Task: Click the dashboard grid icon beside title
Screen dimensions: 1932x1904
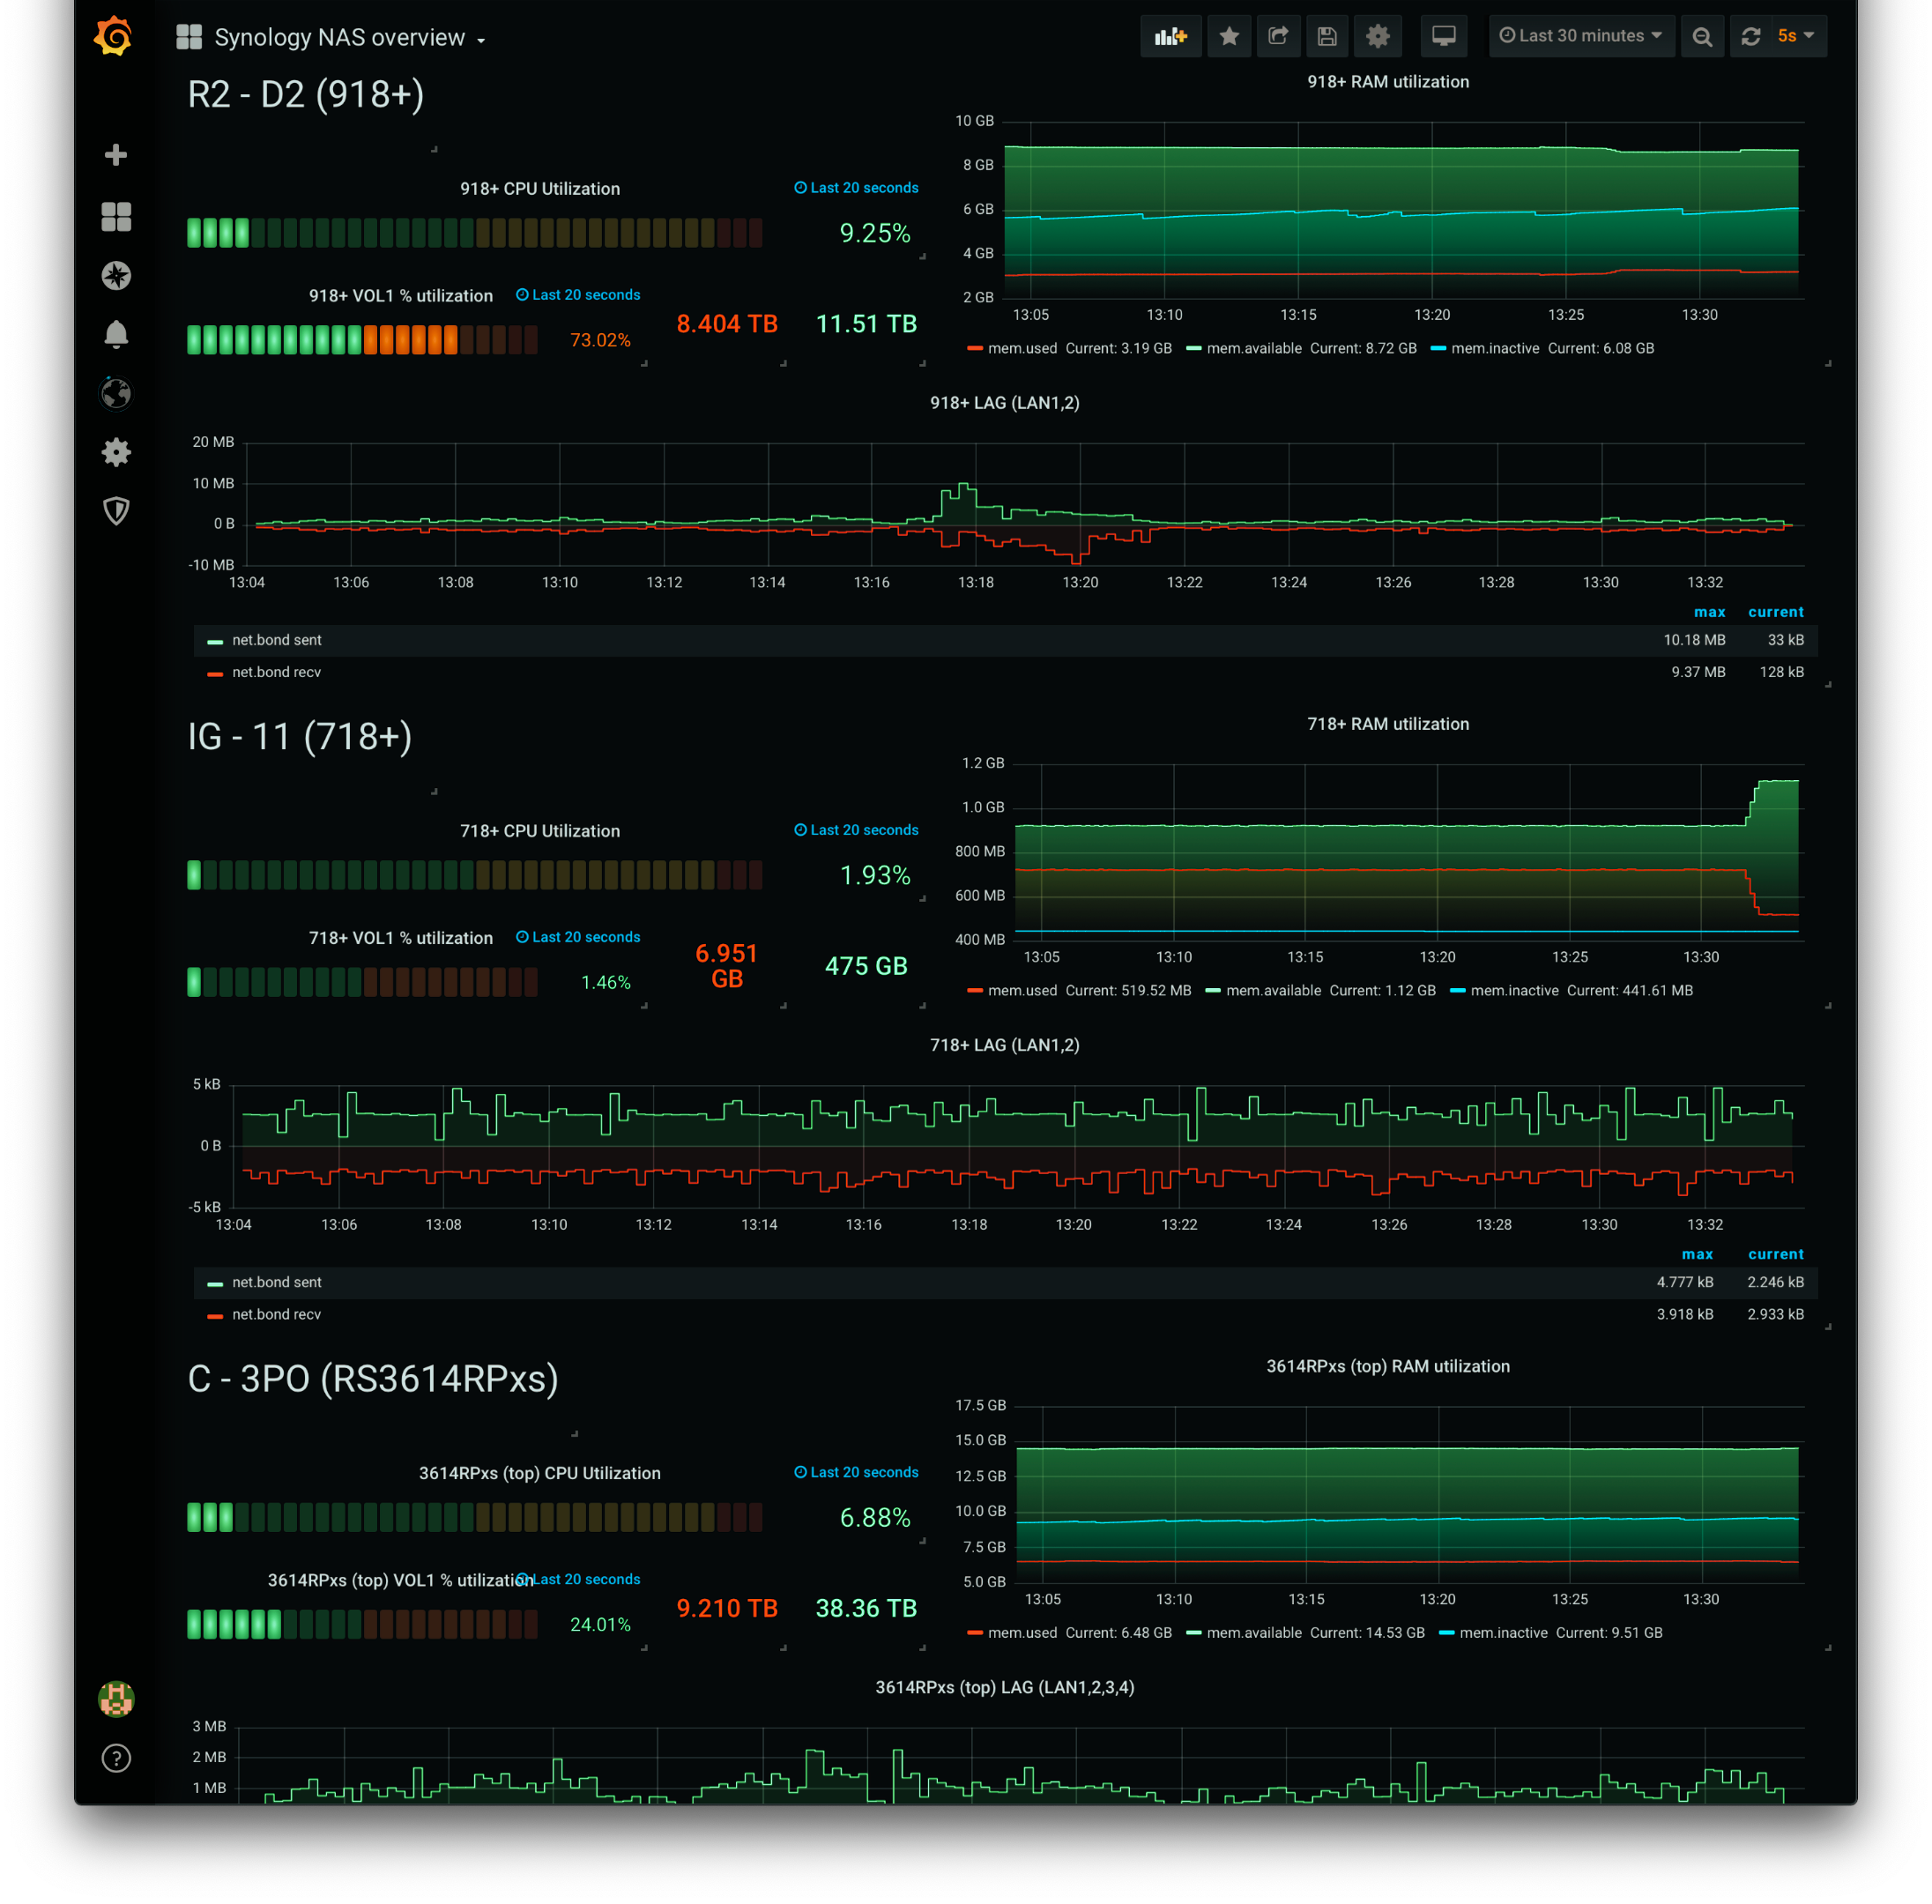Action: (189, 37)
